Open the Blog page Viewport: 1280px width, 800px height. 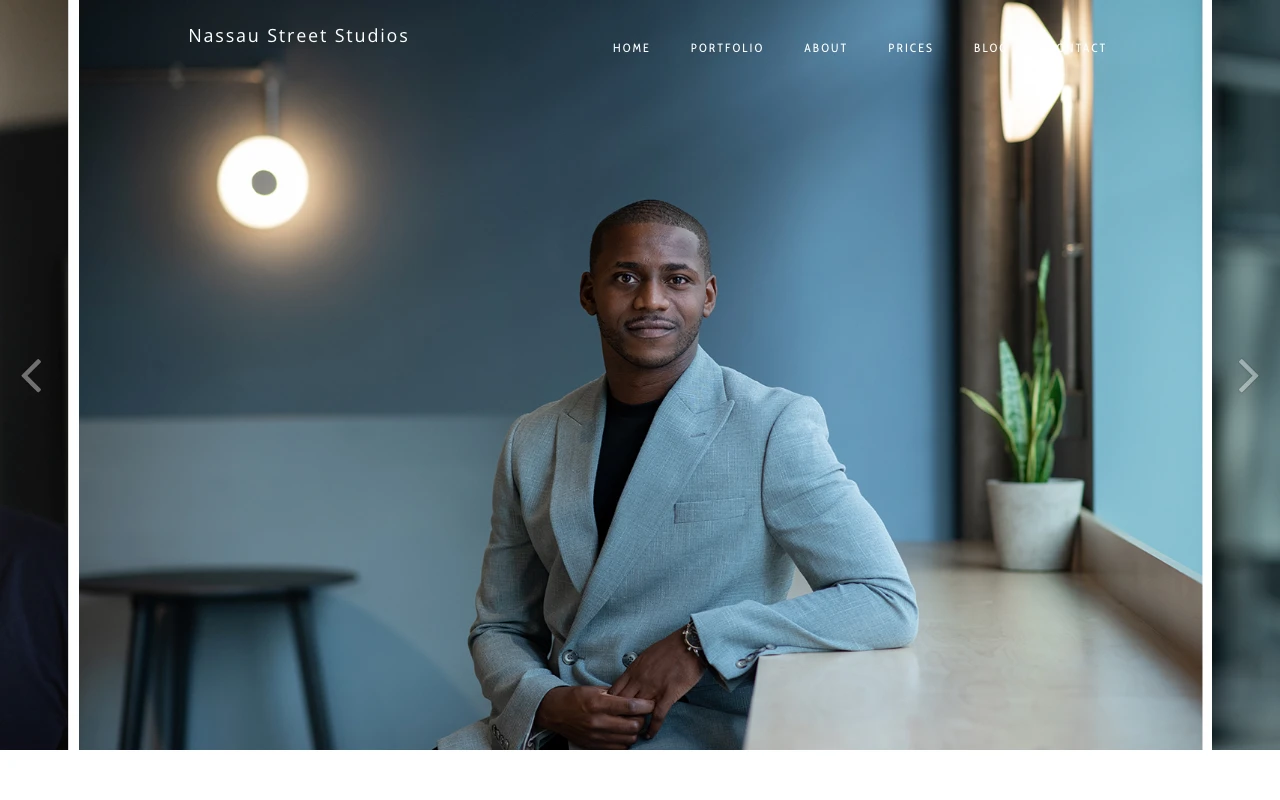point(991,48)
